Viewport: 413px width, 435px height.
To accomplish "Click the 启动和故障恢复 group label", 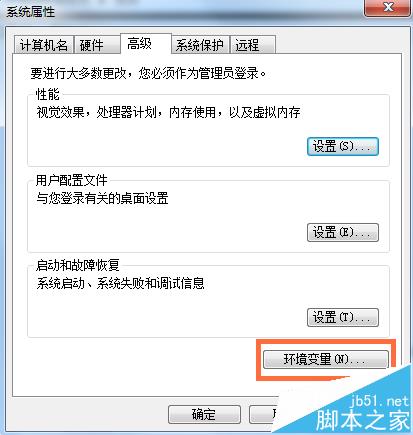I will (x=77, y=265).
